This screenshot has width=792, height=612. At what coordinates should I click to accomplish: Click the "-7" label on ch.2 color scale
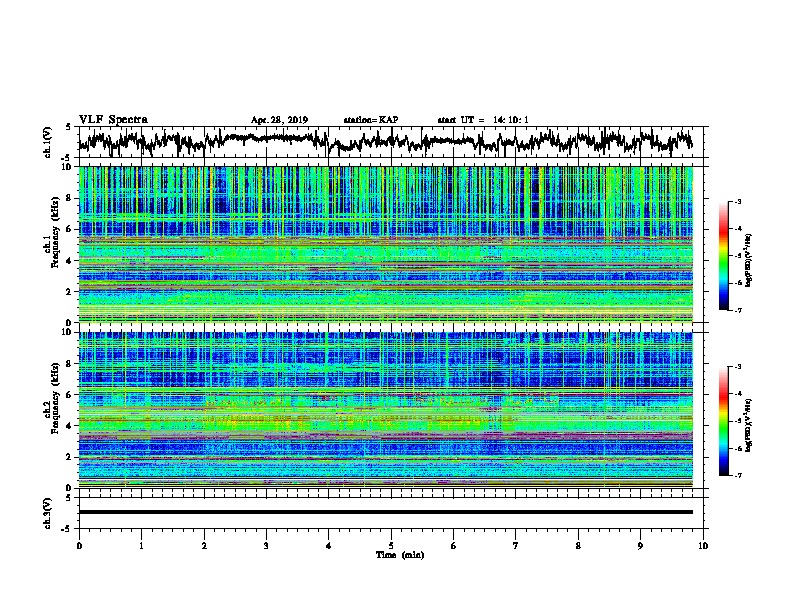point(737,475)
